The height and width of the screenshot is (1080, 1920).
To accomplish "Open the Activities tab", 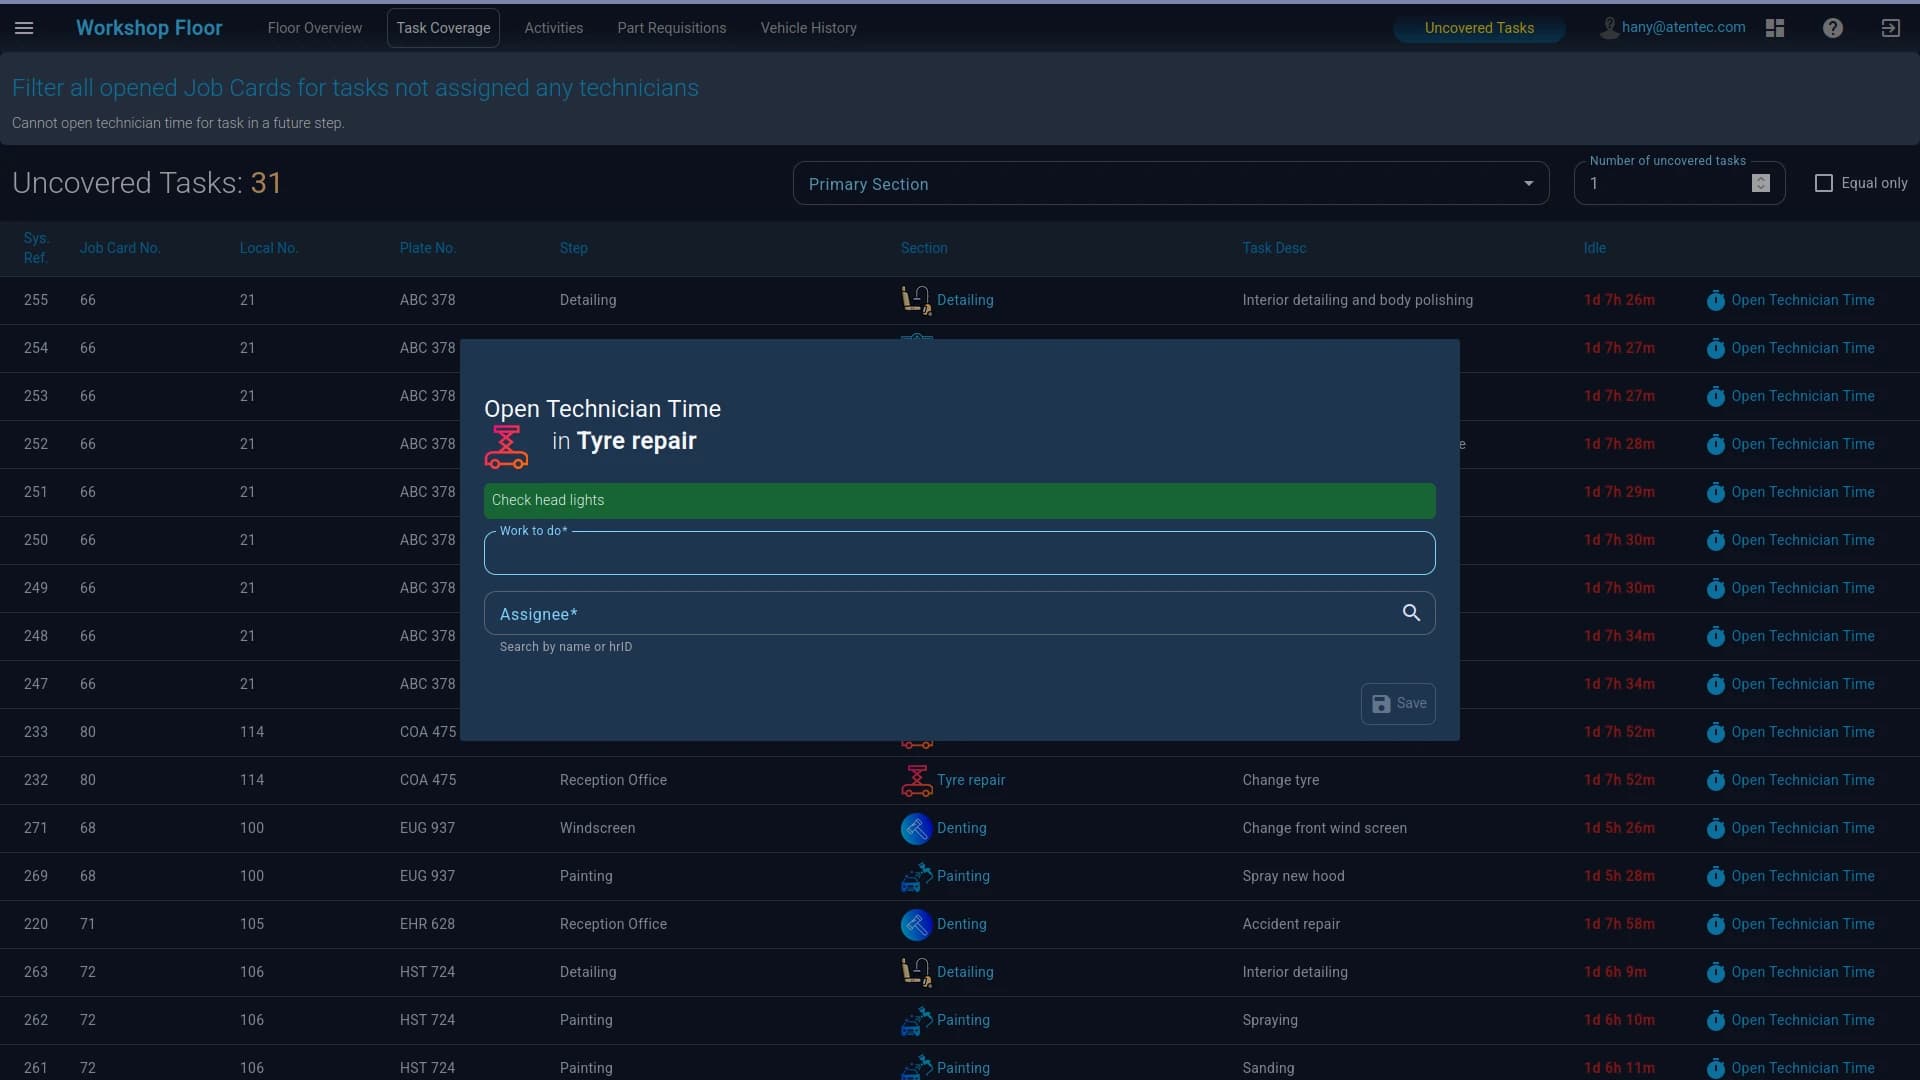I will [x=553, y=28].
